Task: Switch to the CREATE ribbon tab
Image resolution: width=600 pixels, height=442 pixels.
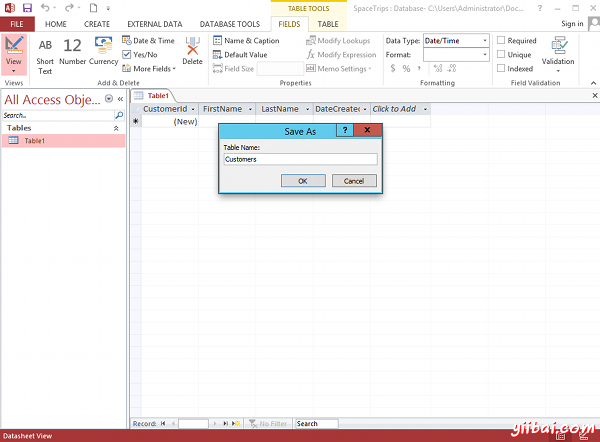Action: pyautogui.click(x=97, y=23)
